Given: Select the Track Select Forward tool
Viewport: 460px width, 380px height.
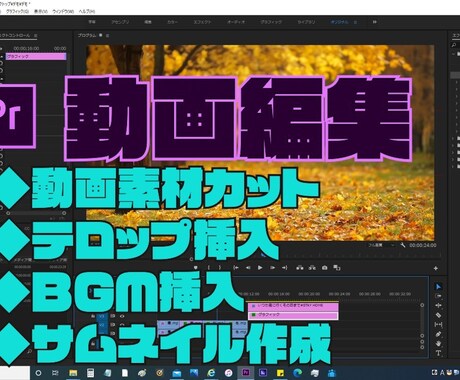Looking at the screenshot, I should (439, 296).
